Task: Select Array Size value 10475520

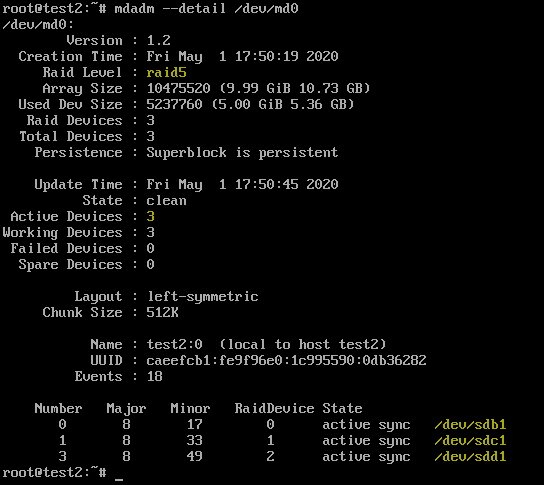Action: [178, 88]
